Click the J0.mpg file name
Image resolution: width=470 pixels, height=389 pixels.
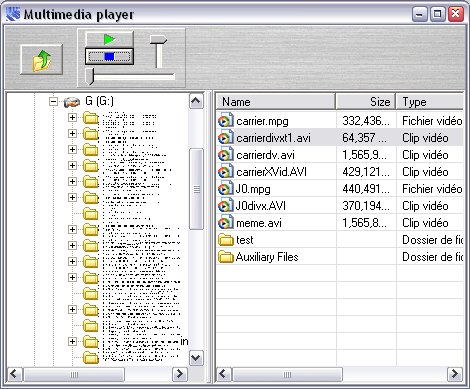pyautogui.click(x=253, y=189)
